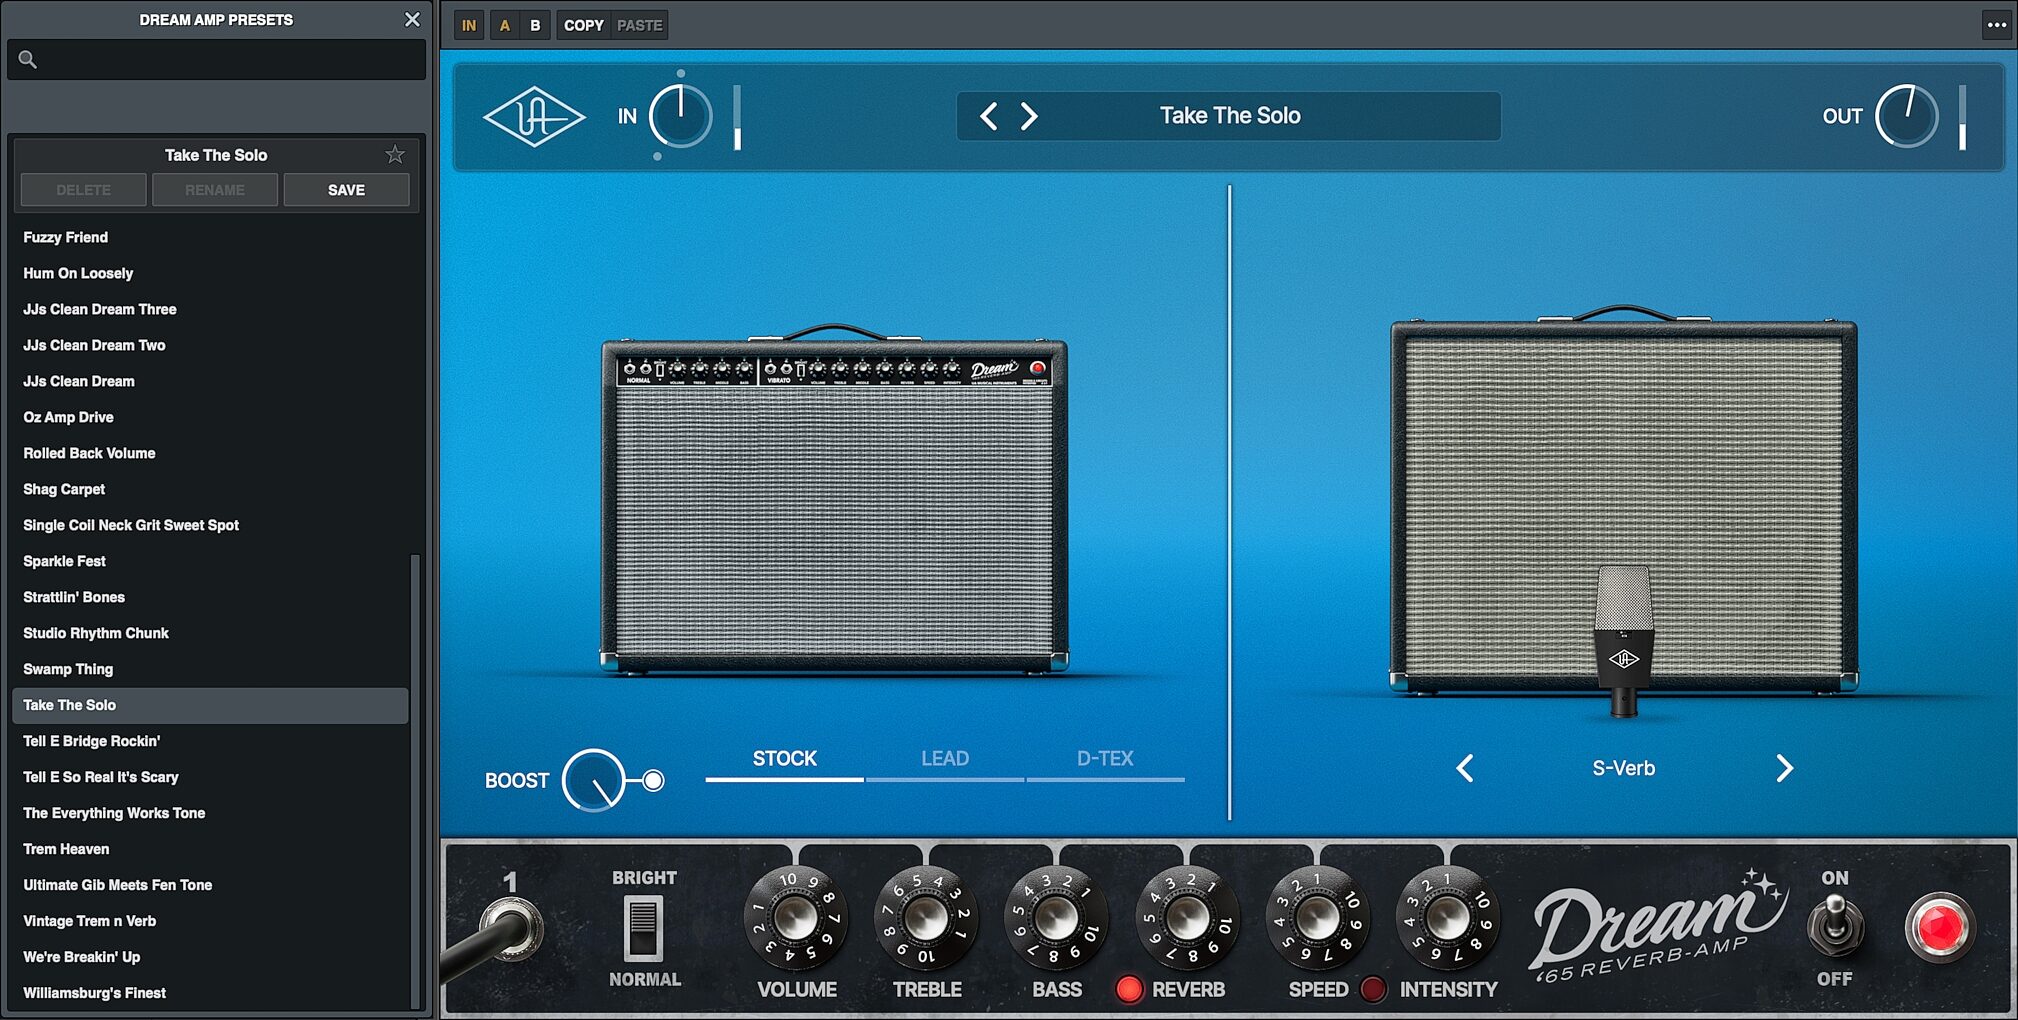
Task: Click the INTENSITY knob
Action: [x=1447, y=918]
